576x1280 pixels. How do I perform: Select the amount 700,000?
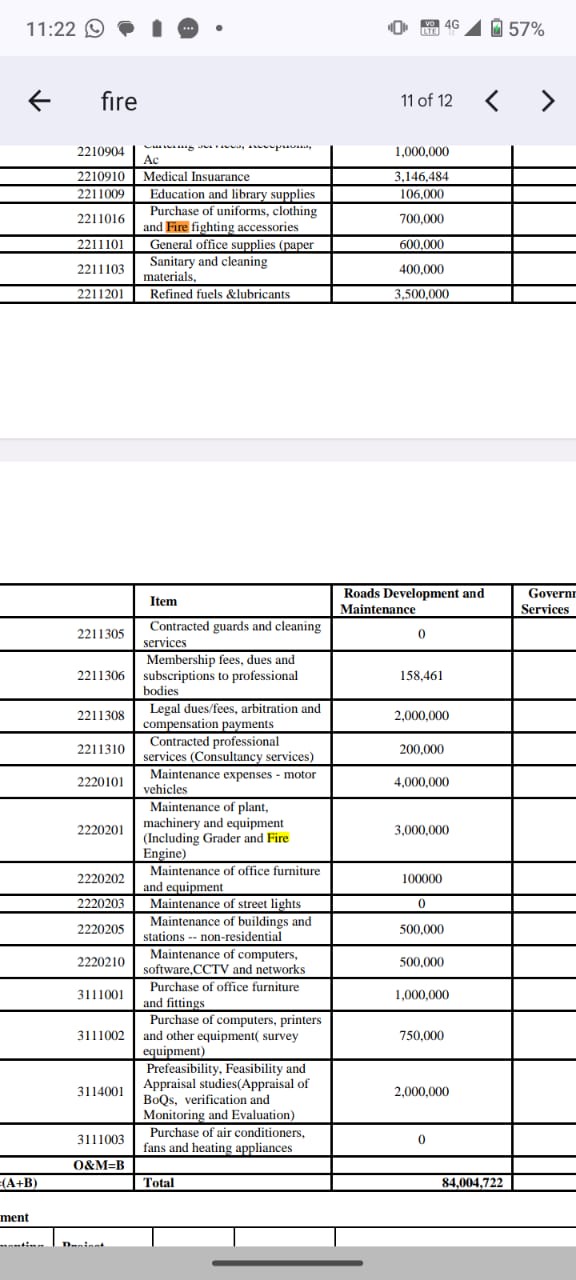pyautogui.click(x=421, y=218)
